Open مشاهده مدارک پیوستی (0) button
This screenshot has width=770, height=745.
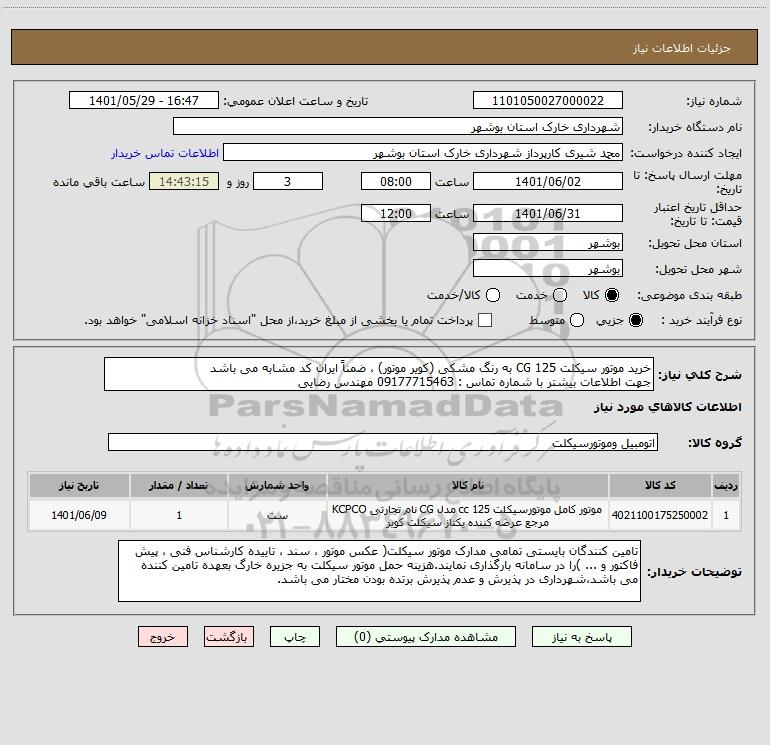(x=426, y=637)
